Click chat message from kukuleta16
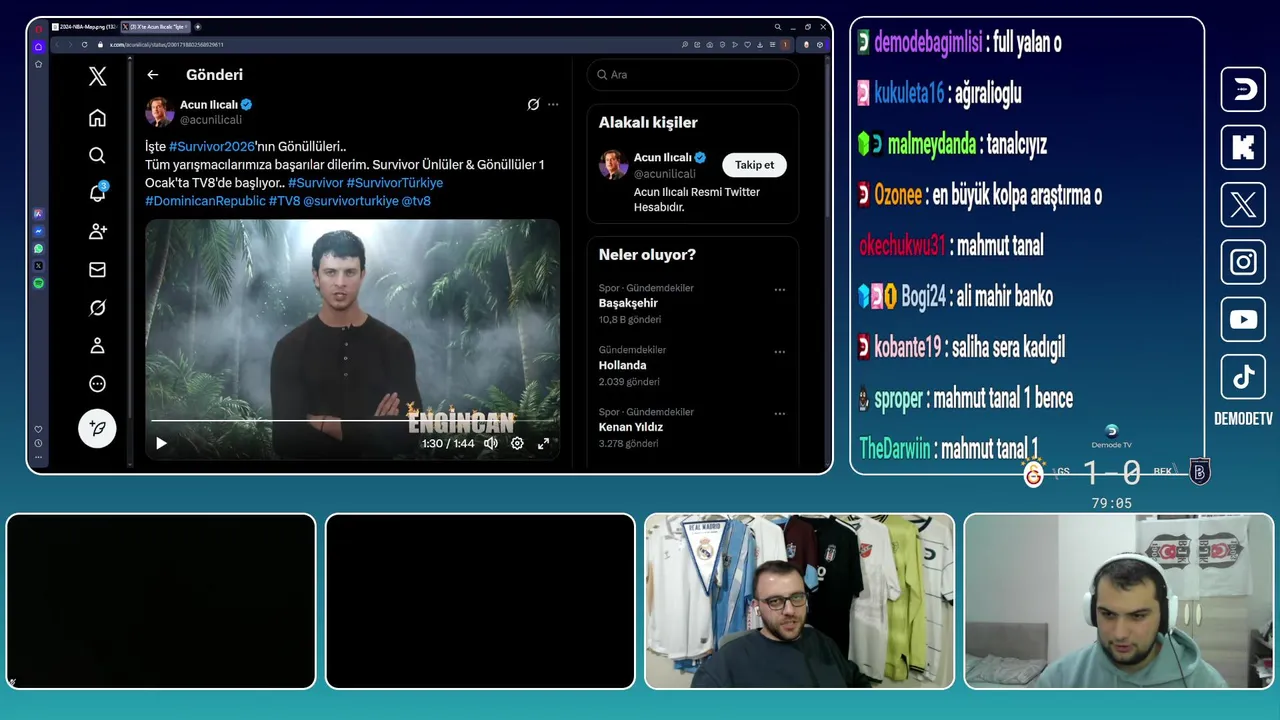The image size is (1280, 720). (x=940, y=94)
